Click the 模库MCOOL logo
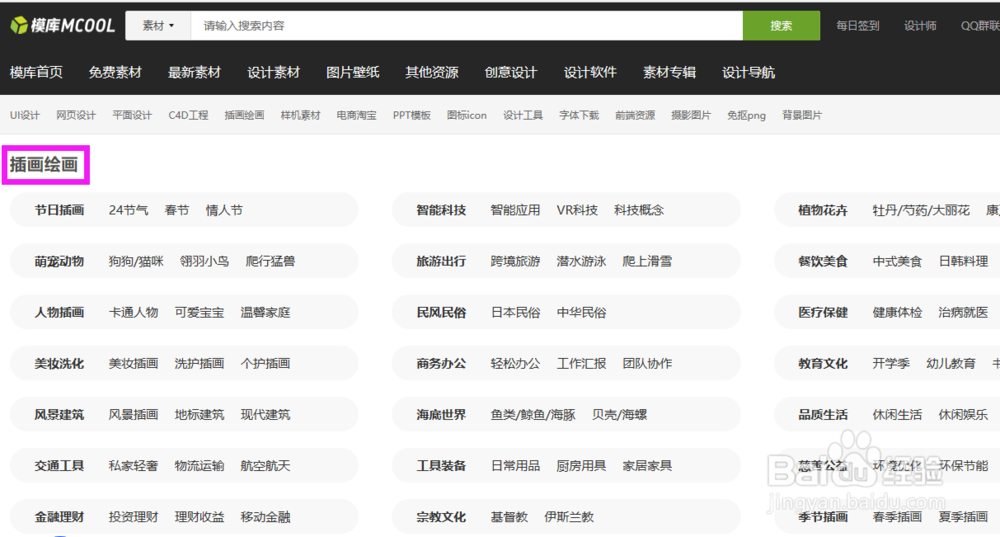 (62, 26)
